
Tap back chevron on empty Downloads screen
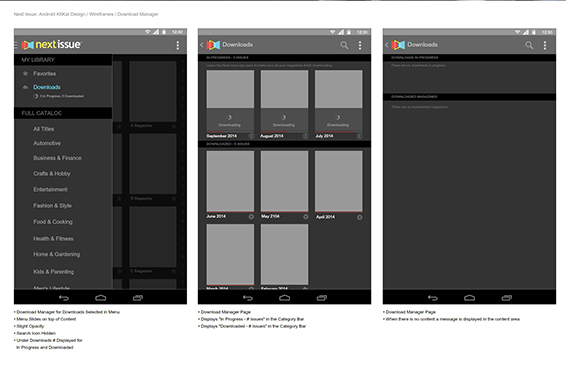pos(387,45)
